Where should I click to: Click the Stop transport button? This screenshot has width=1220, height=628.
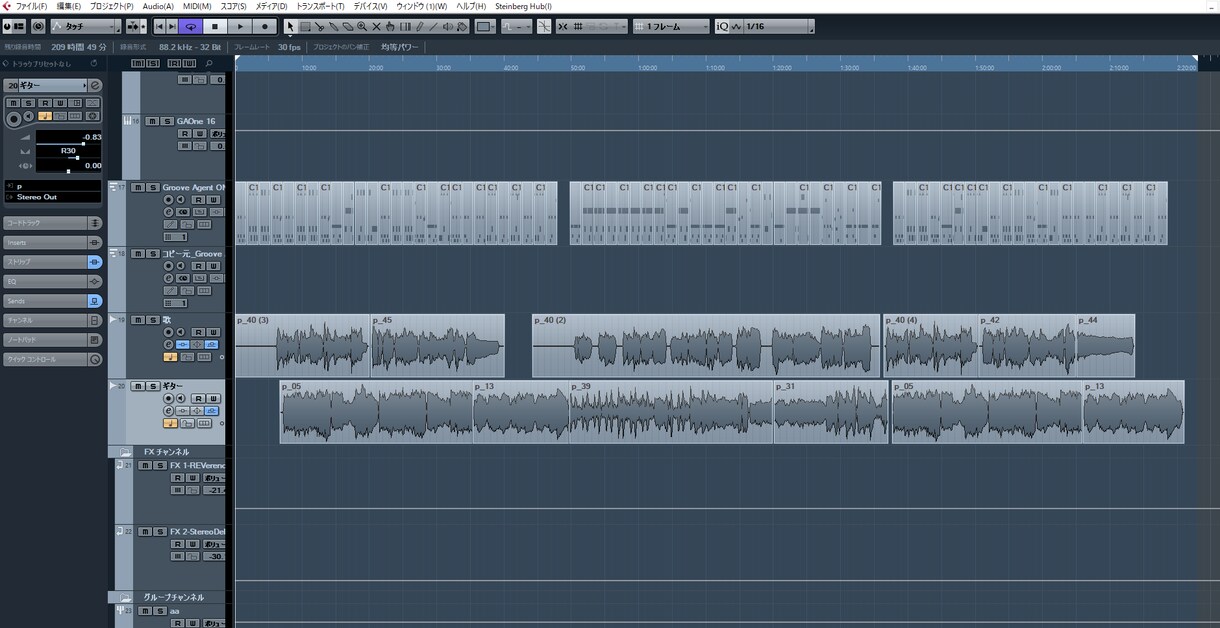click(215, 26)
